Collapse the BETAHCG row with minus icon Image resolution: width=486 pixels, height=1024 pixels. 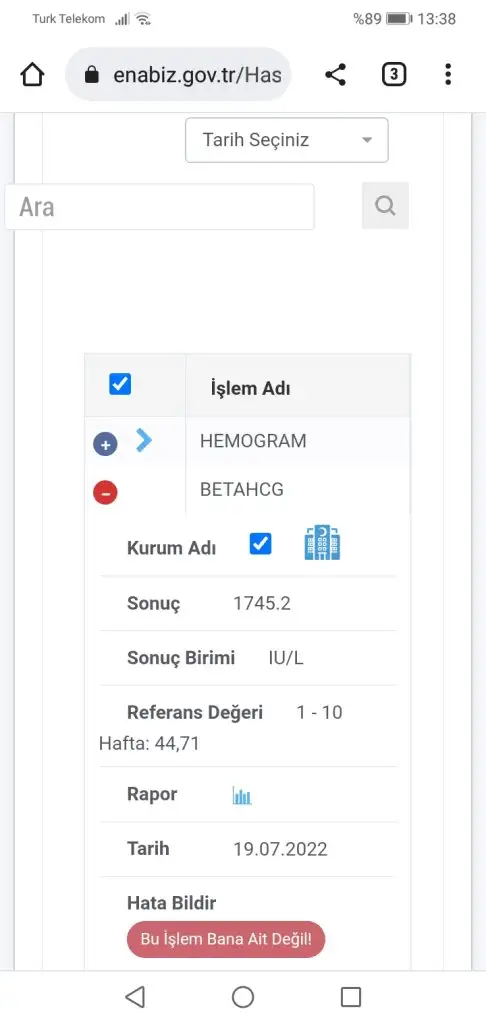coord(105,492)
